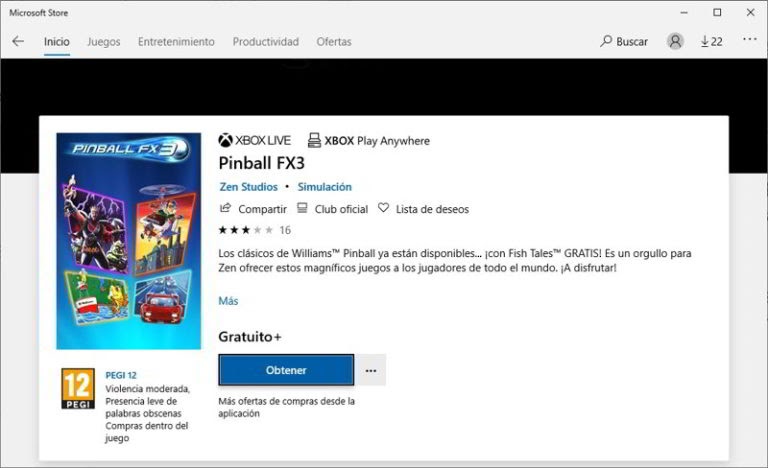Open the Zen Studios publisher link
The height and width of the screenshot is (468, 768).
(248, 187)
